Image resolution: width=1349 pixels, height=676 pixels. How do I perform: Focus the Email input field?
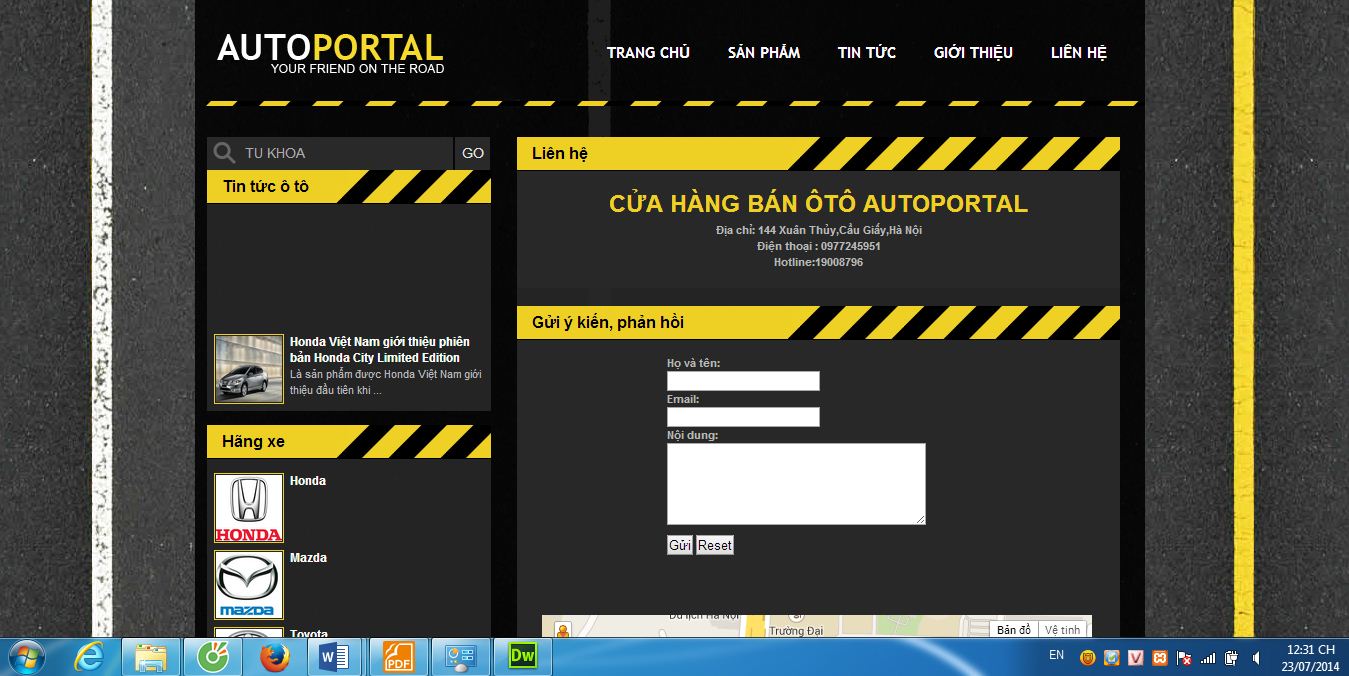click(743, 417)
